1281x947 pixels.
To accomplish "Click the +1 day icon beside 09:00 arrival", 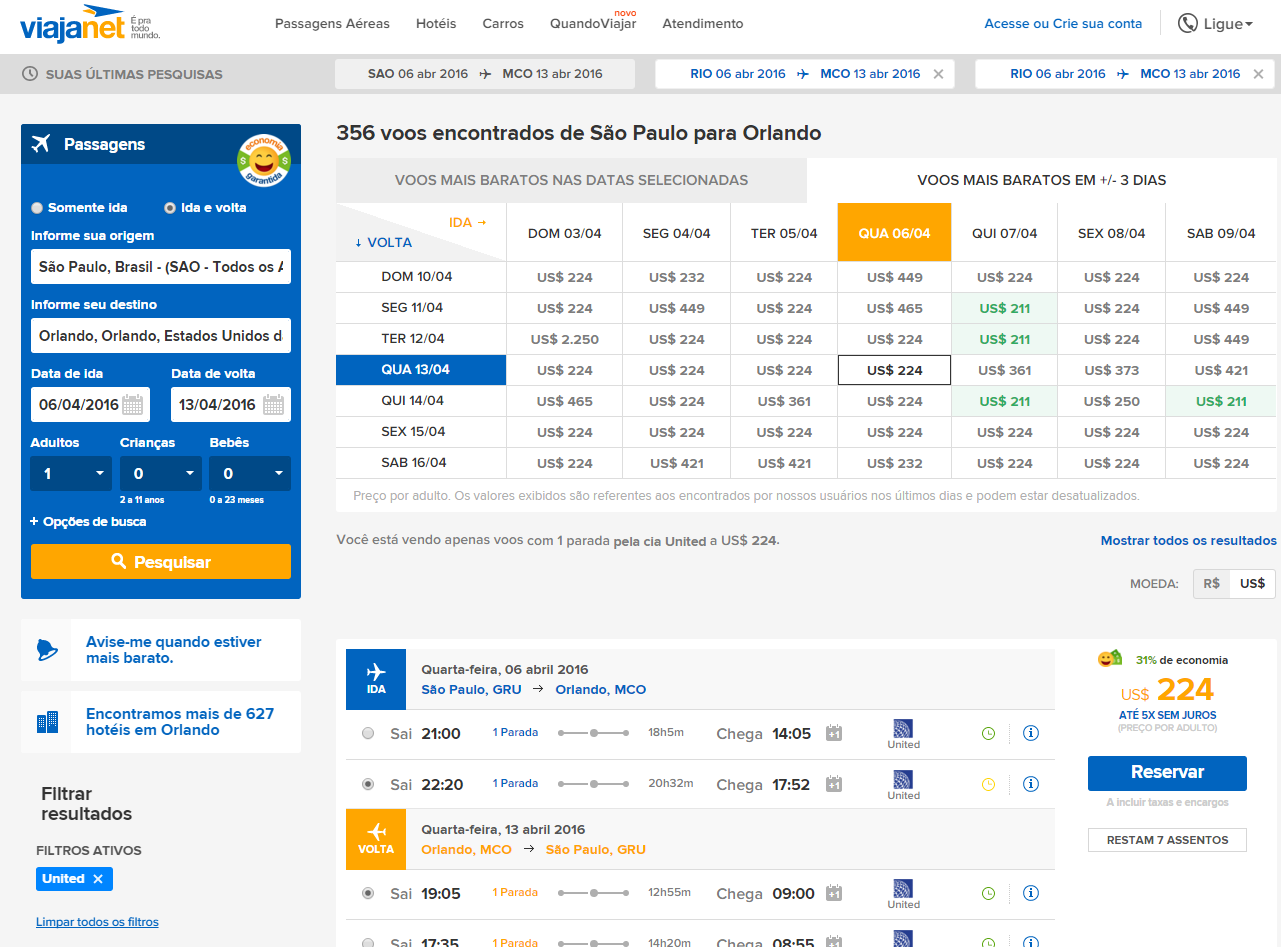I will (x=833, y=894).
